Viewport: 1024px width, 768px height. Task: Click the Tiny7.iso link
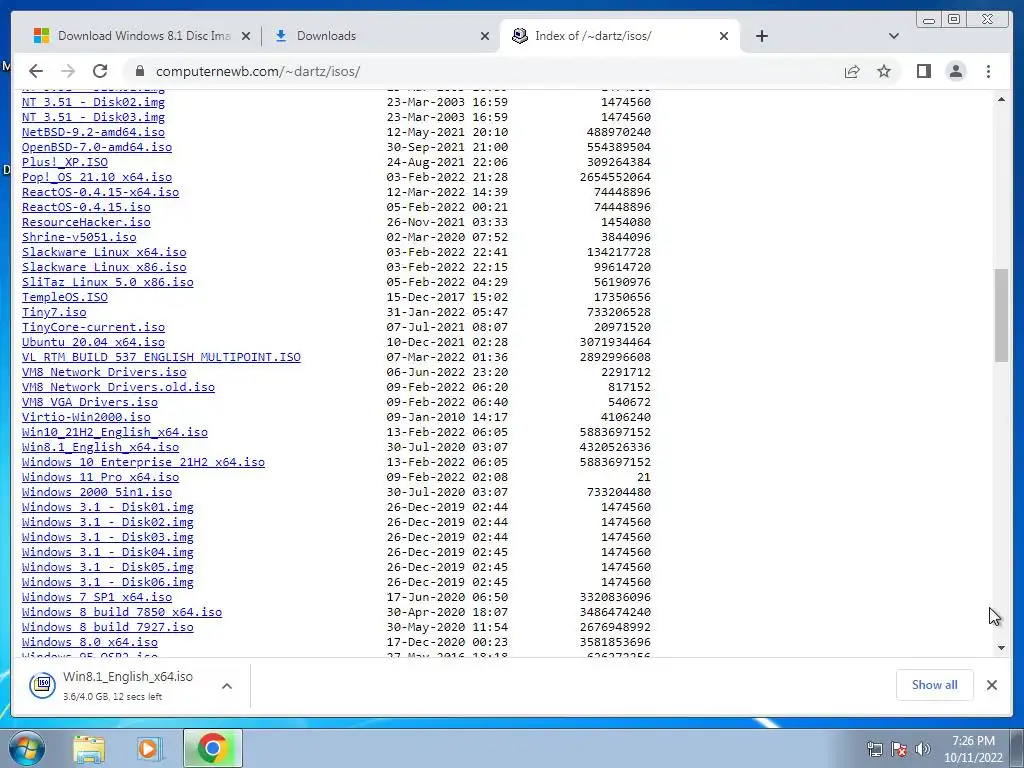pos(54,312)
